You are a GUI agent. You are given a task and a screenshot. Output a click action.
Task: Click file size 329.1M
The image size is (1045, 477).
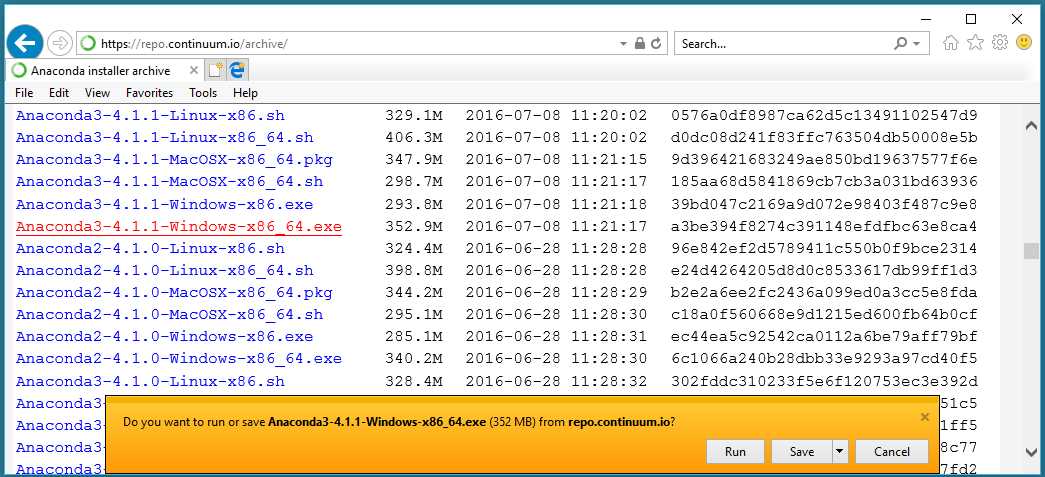pos(414,116)
